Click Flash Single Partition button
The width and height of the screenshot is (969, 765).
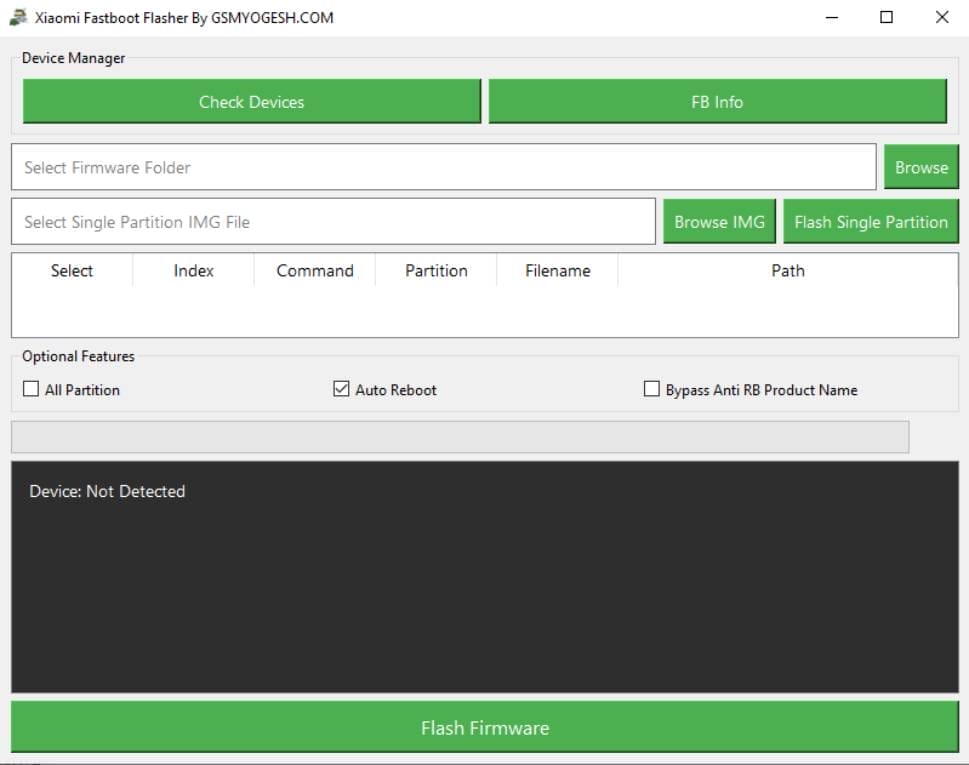[x=870, y=221]
